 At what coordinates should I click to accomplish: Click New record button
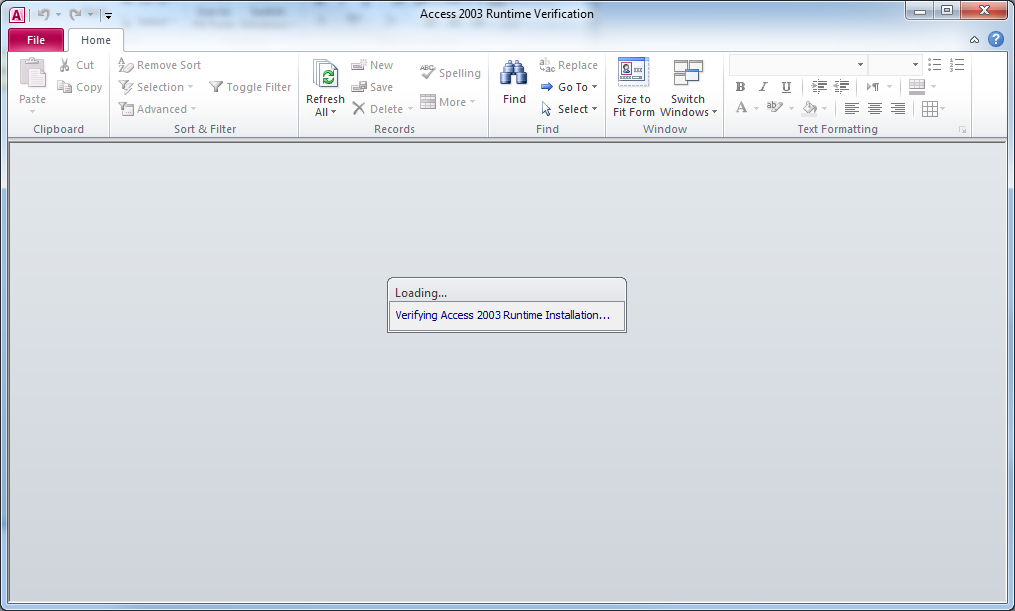click(x=372, y=65)
